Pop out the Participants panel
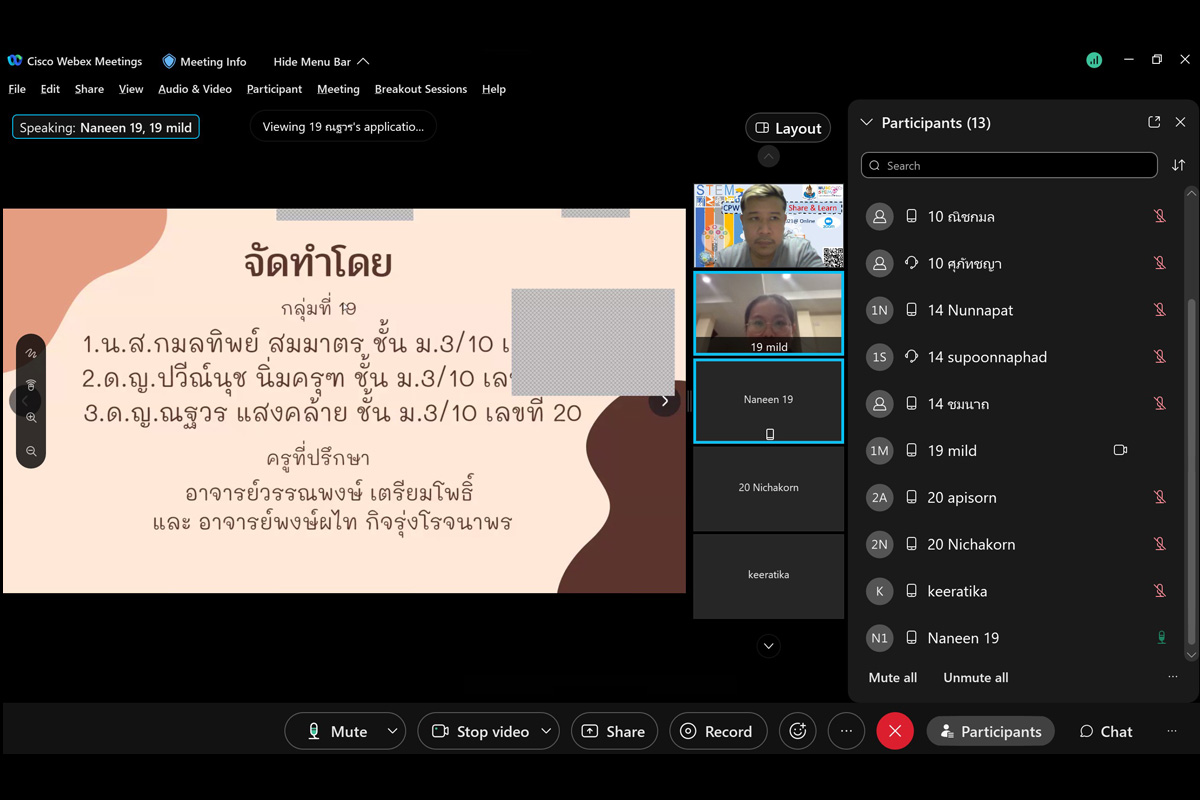This screenshot has height=800, width=1200. coord(1154,122)
